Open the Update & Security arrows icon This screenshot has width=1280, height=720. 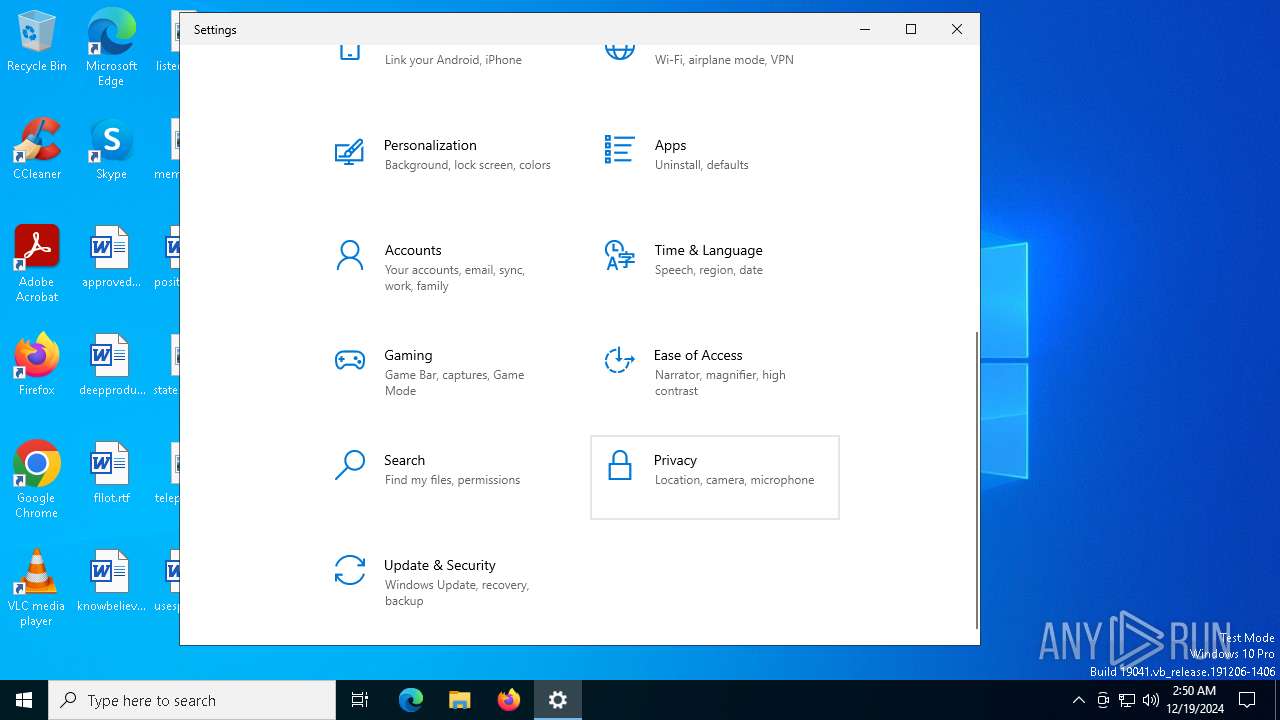click(x=349, y=570)
